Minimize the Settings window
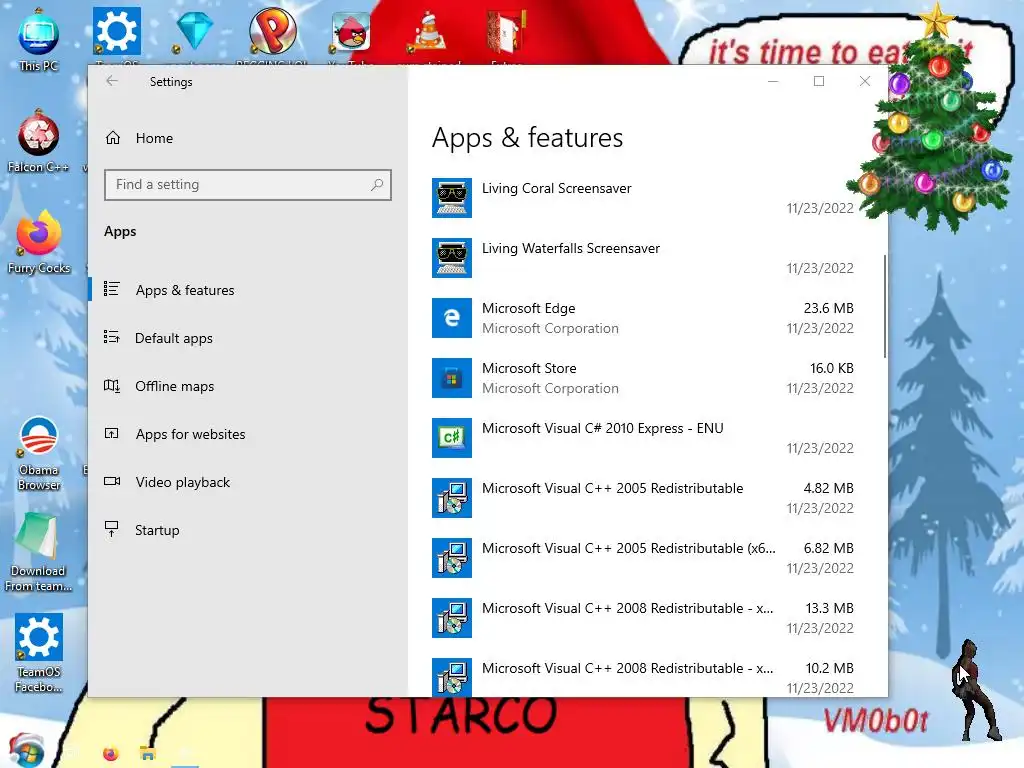1024x768 pixels. click(x=773, y=81)
